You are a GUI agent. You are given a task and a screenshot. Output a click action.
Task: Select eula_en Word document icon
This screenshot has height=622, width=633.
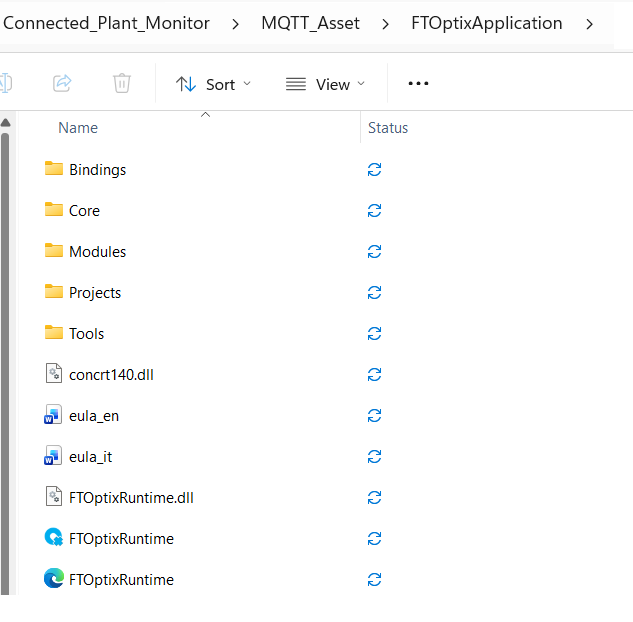[x=53, y=415]
